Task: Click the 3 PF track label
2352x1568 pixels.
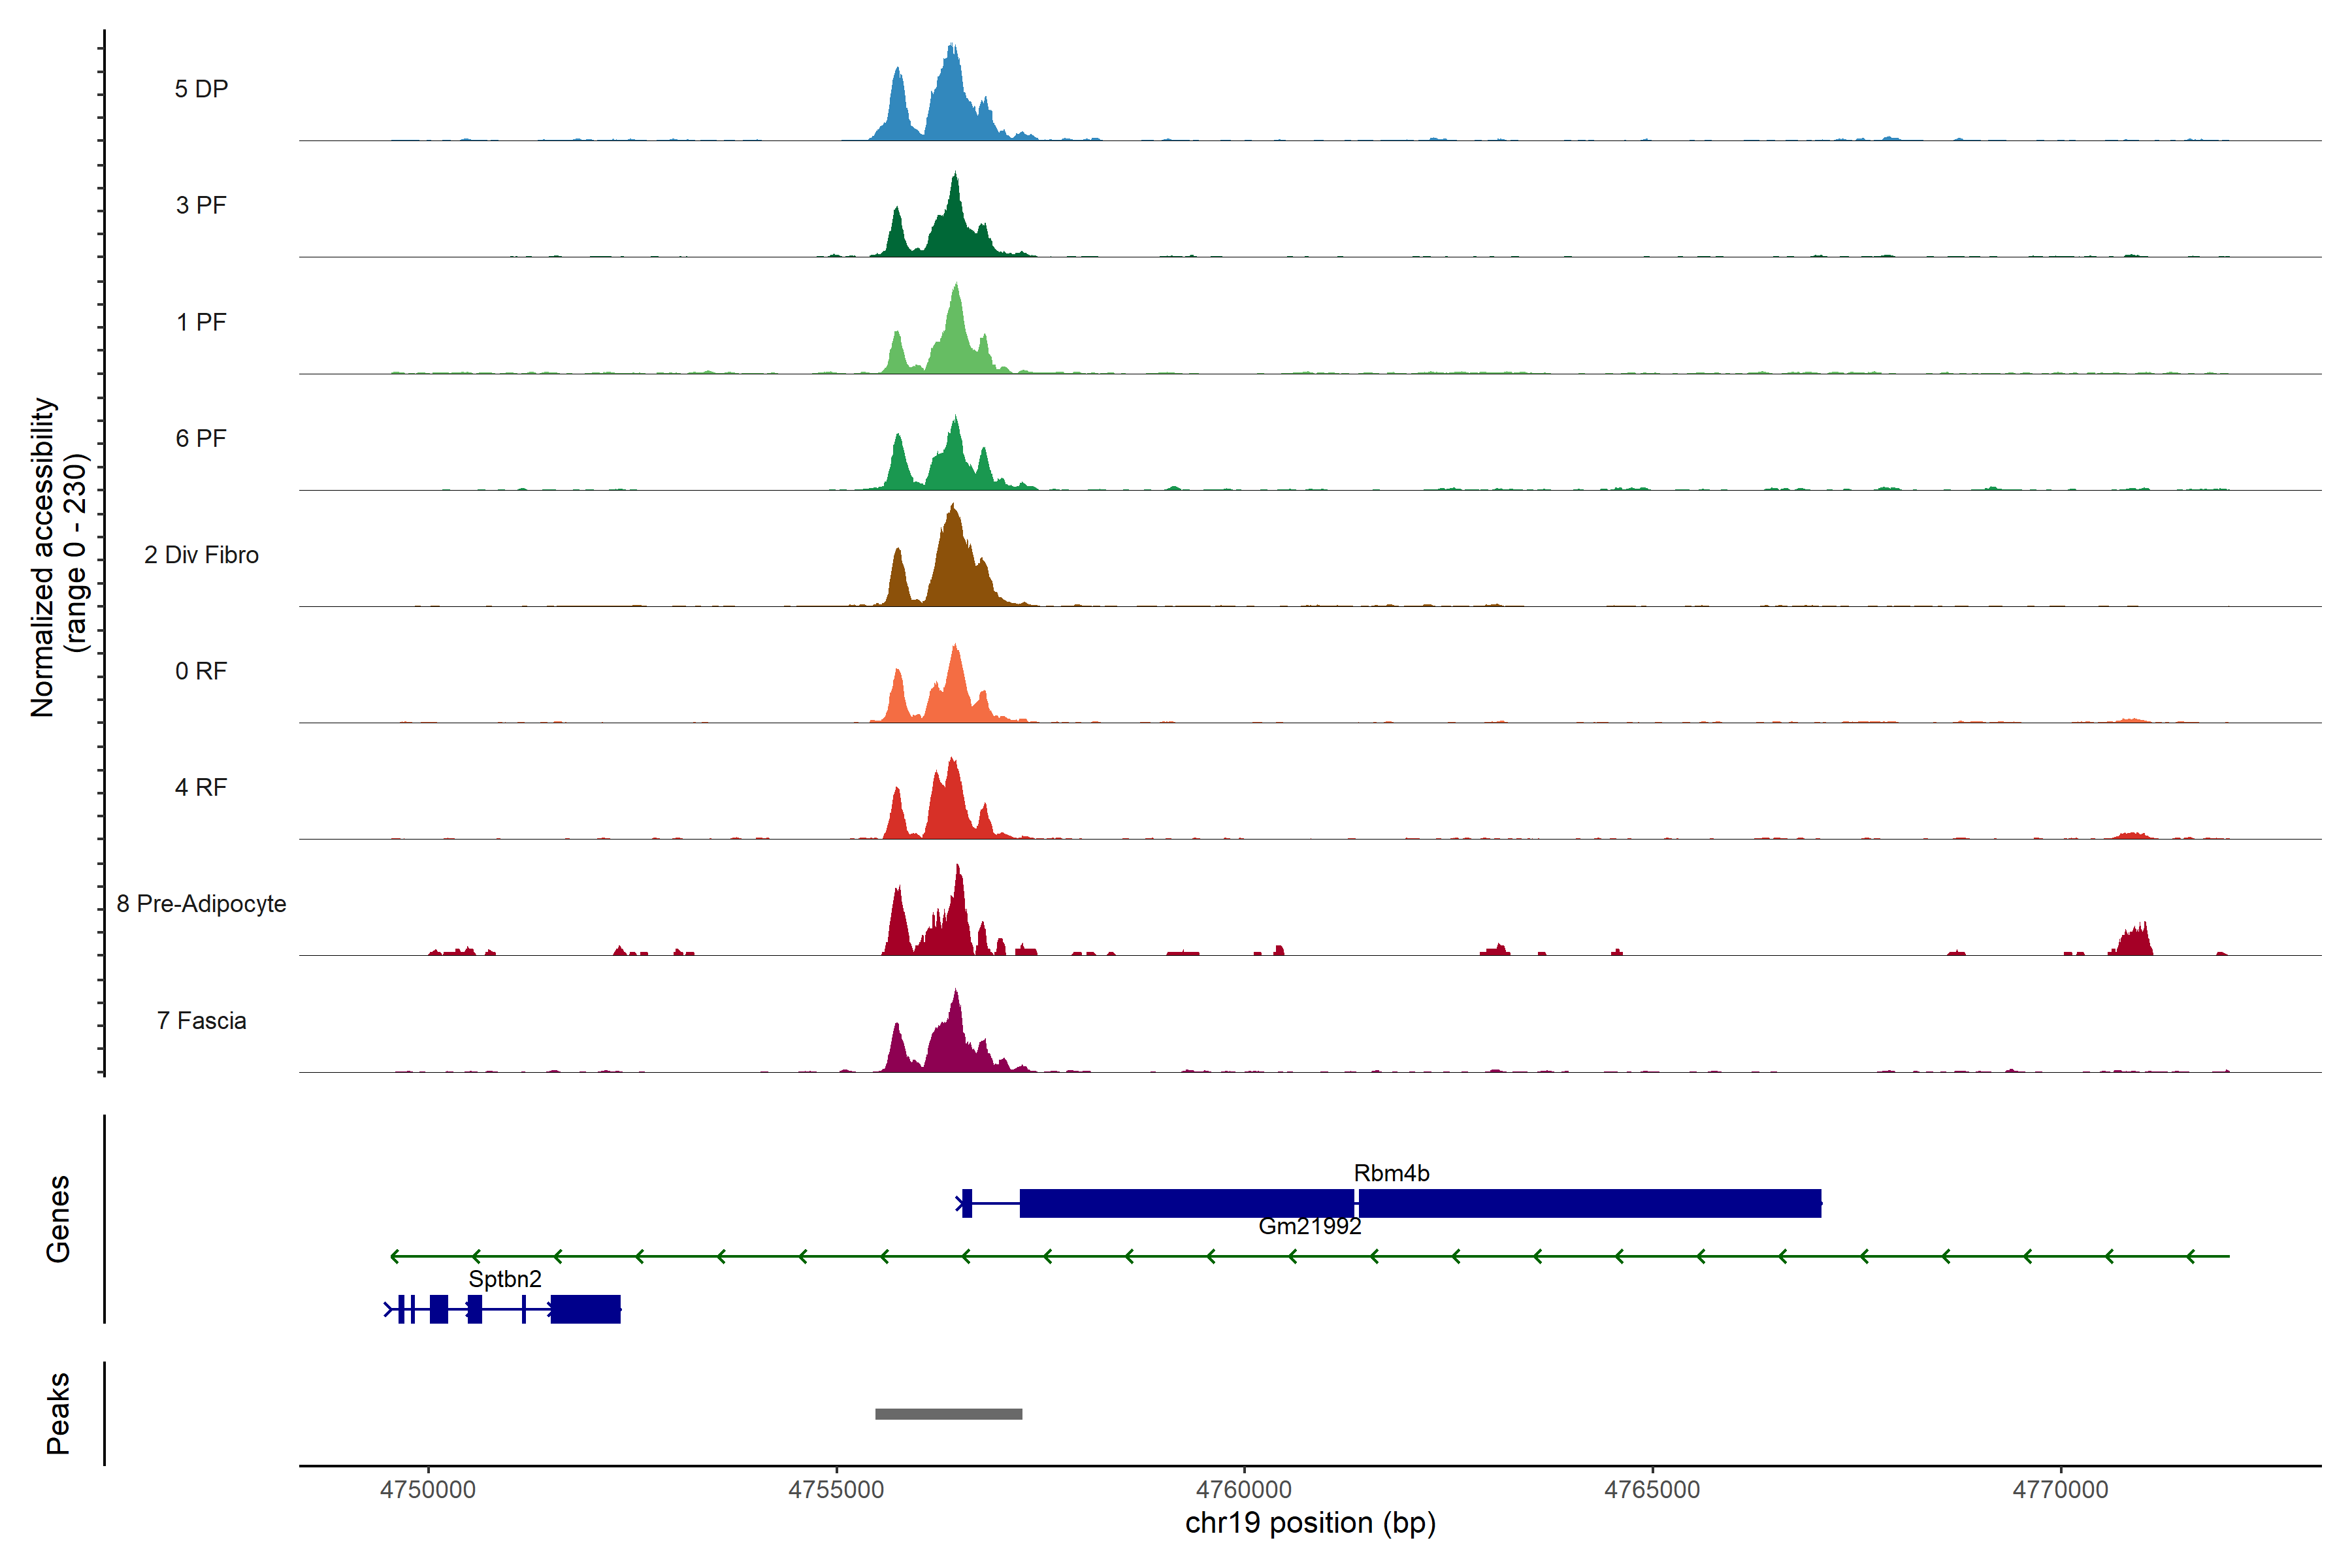Action: (x=201, y=205)
